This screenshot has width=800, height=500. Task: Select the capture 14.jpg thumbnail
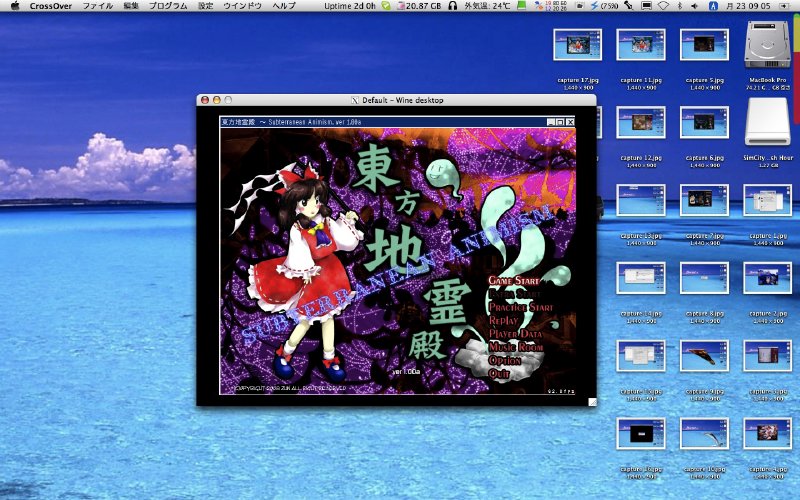(x=641, y=278)
